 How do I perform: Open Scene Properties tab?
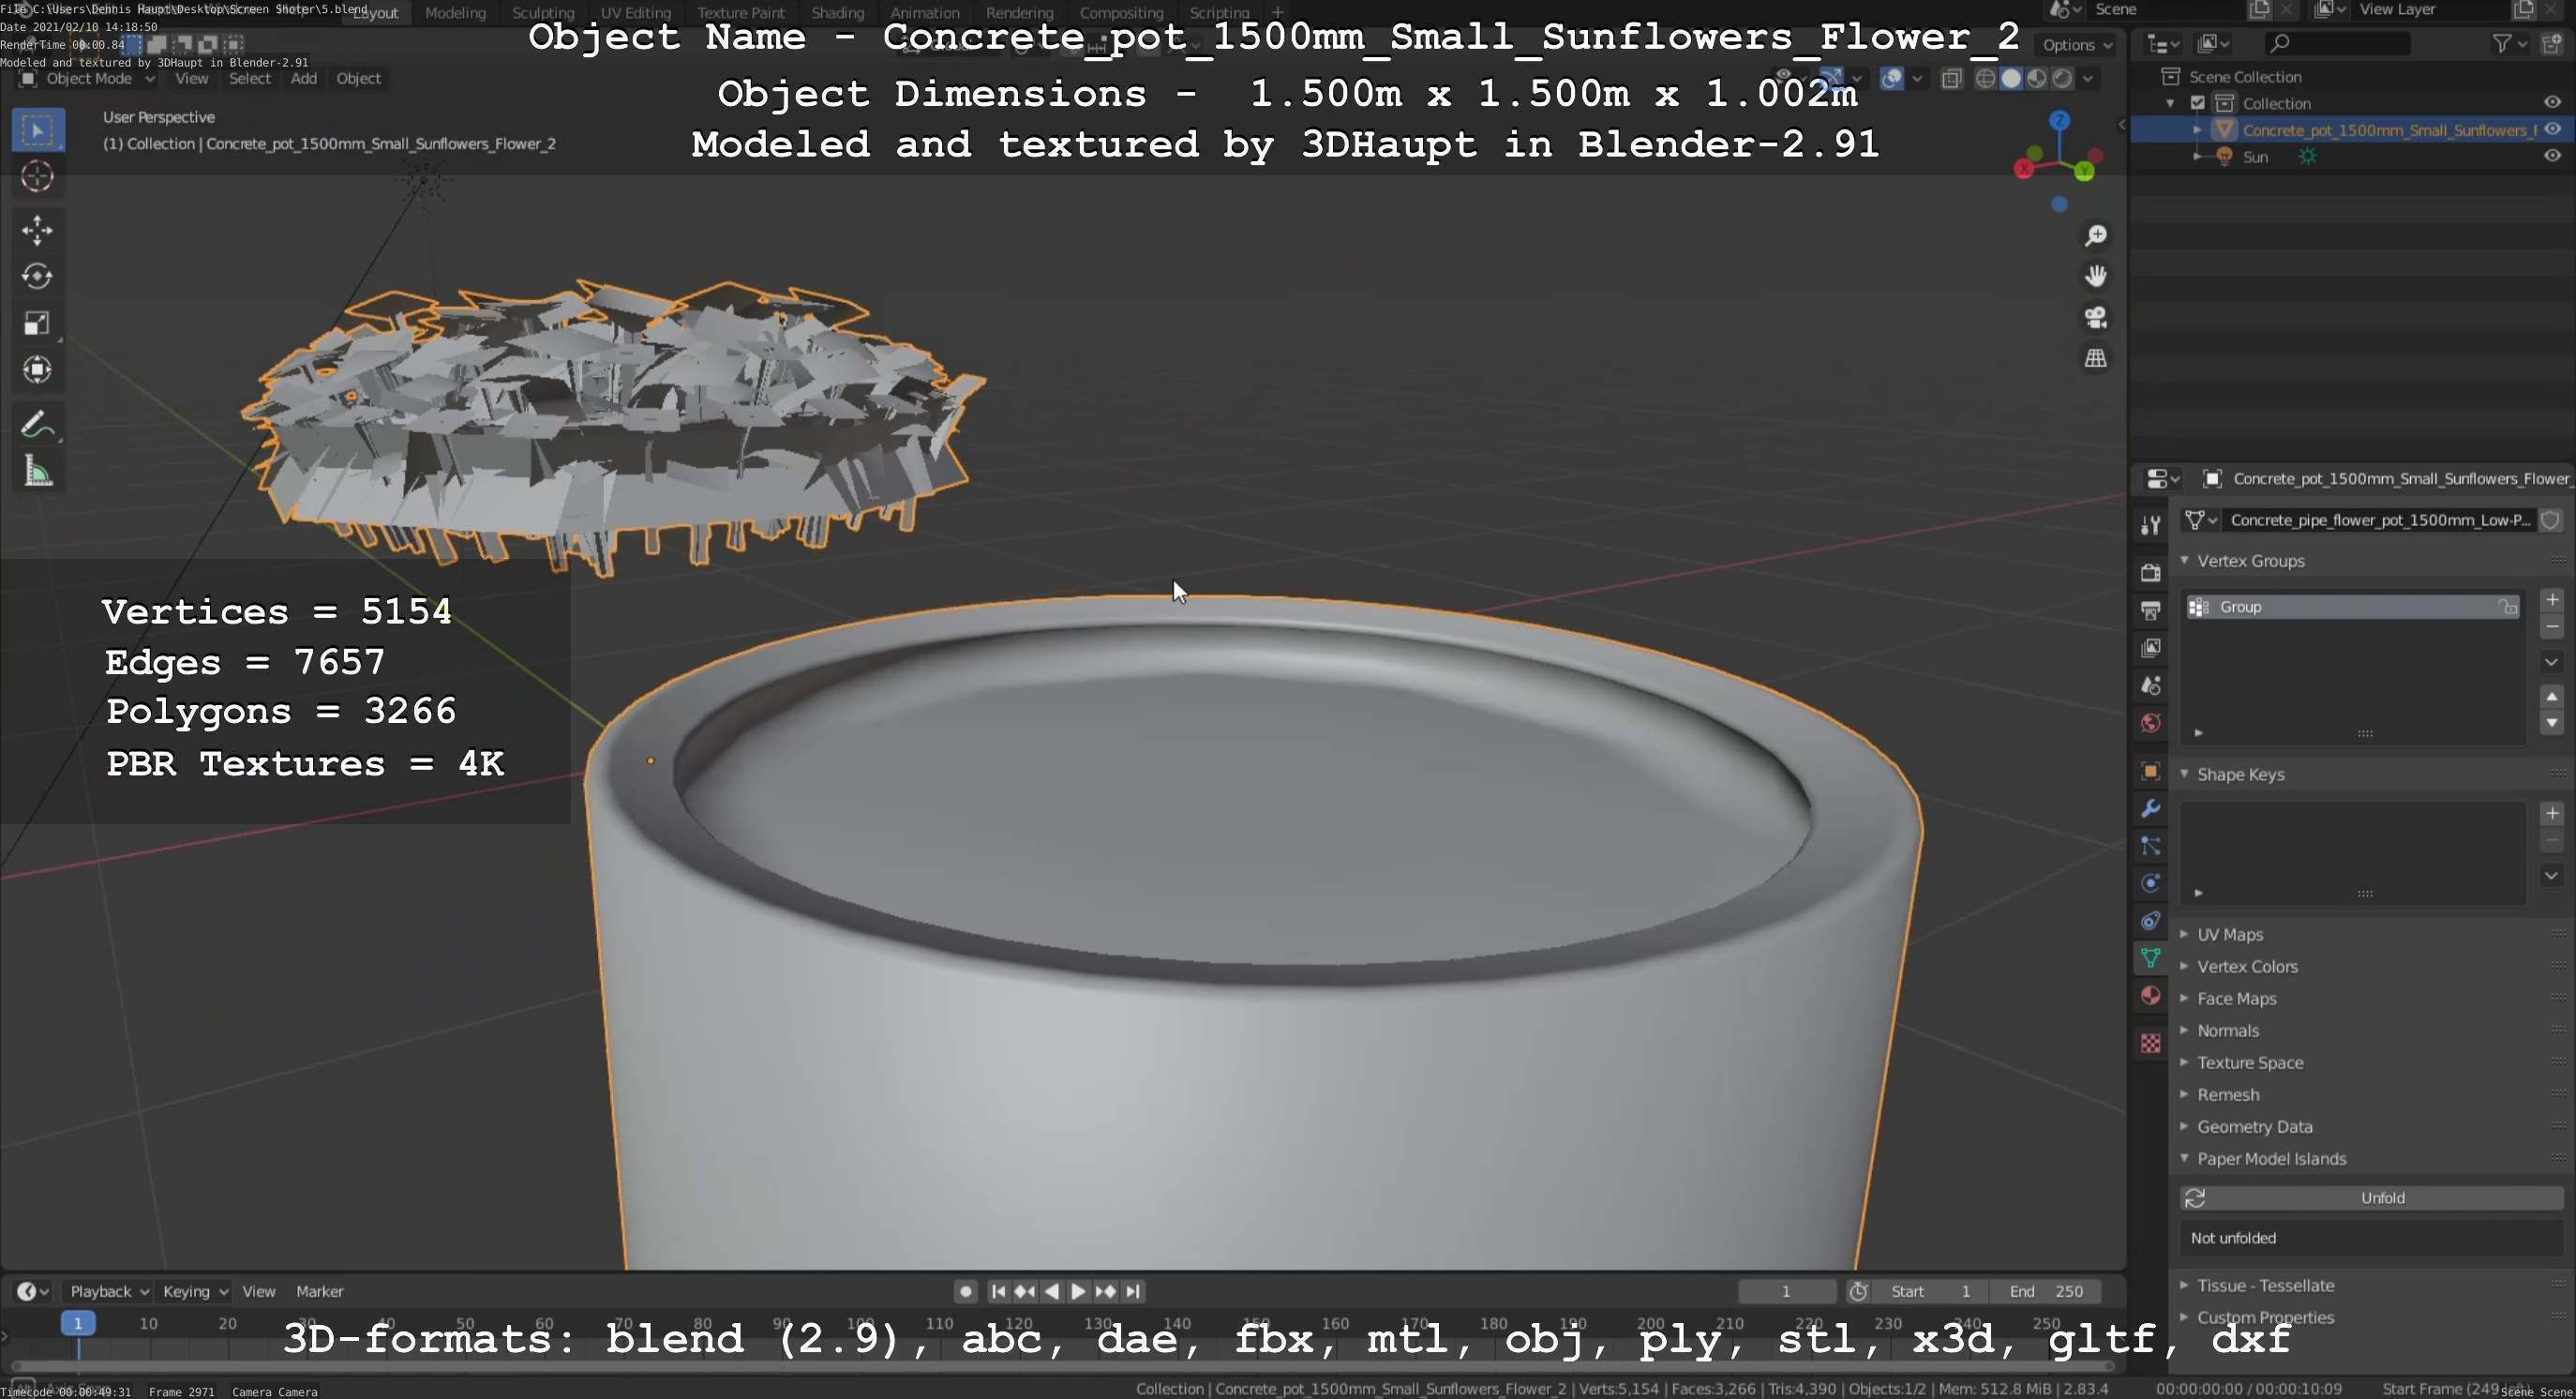click(2150, 686)
